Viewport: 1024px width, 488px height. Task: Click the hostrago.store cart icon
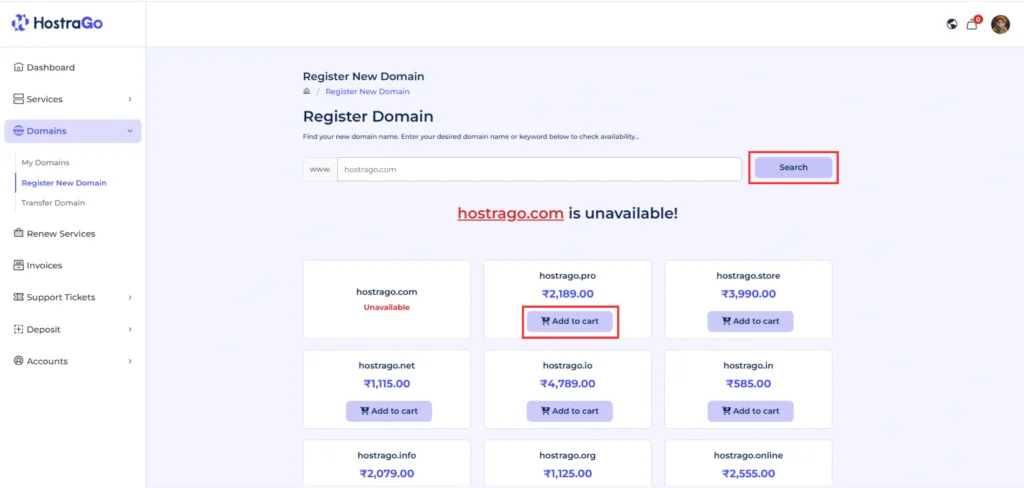click(x=726, y=321)
